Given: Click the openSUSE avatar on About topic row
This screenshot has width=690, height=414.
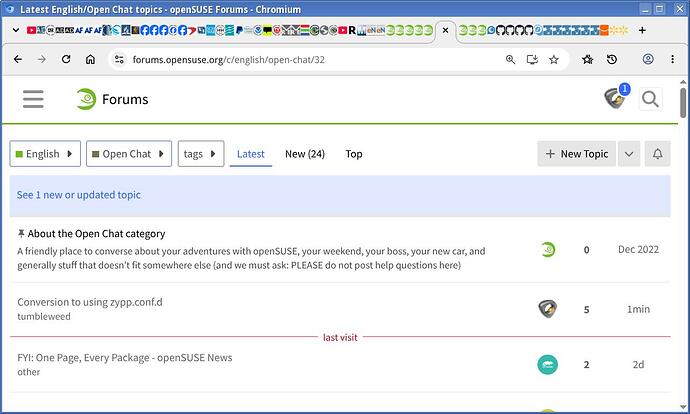Looking at the screenshot, I should point(548,249).
